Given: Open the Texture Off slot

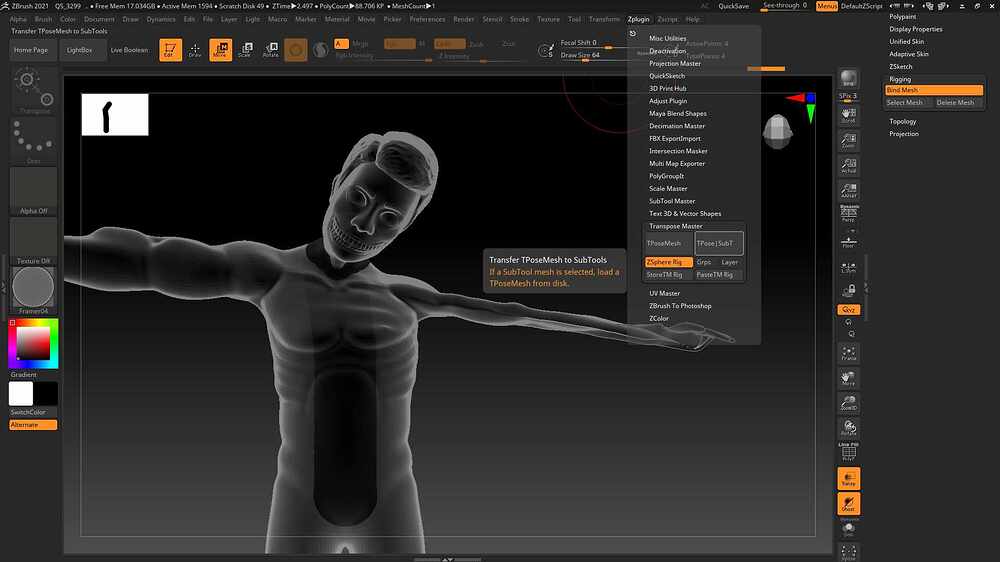Looking at the screenshot, I should [x=34, y=241].
